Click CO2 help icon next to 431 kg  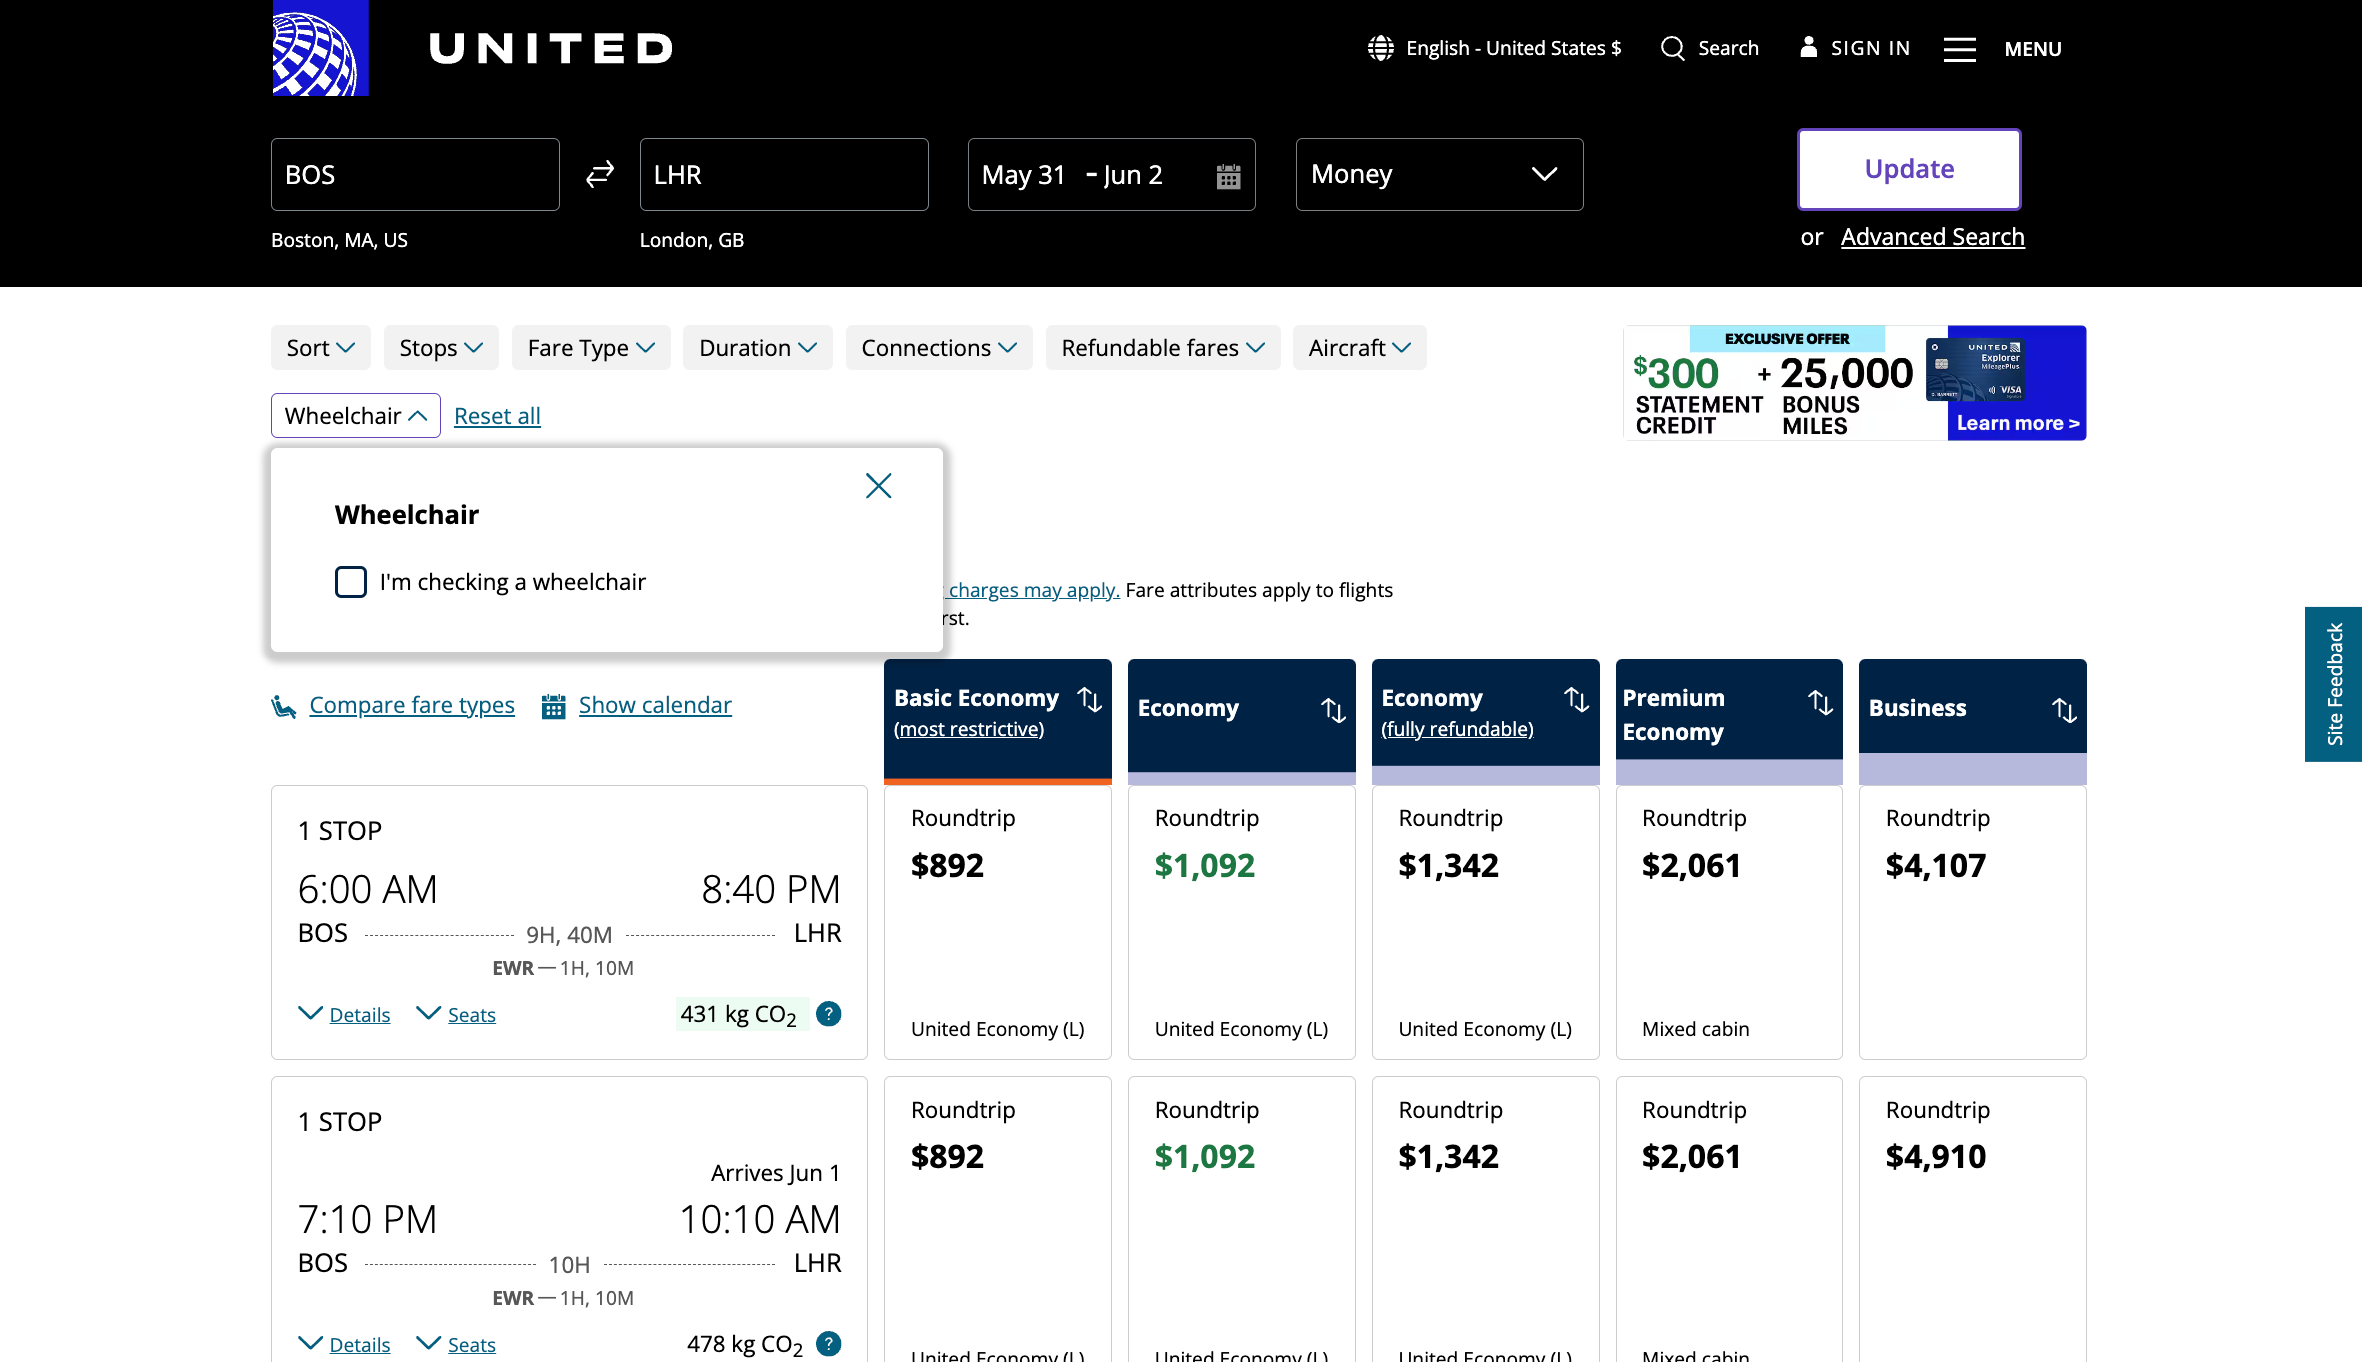(x=828, y=1014)
